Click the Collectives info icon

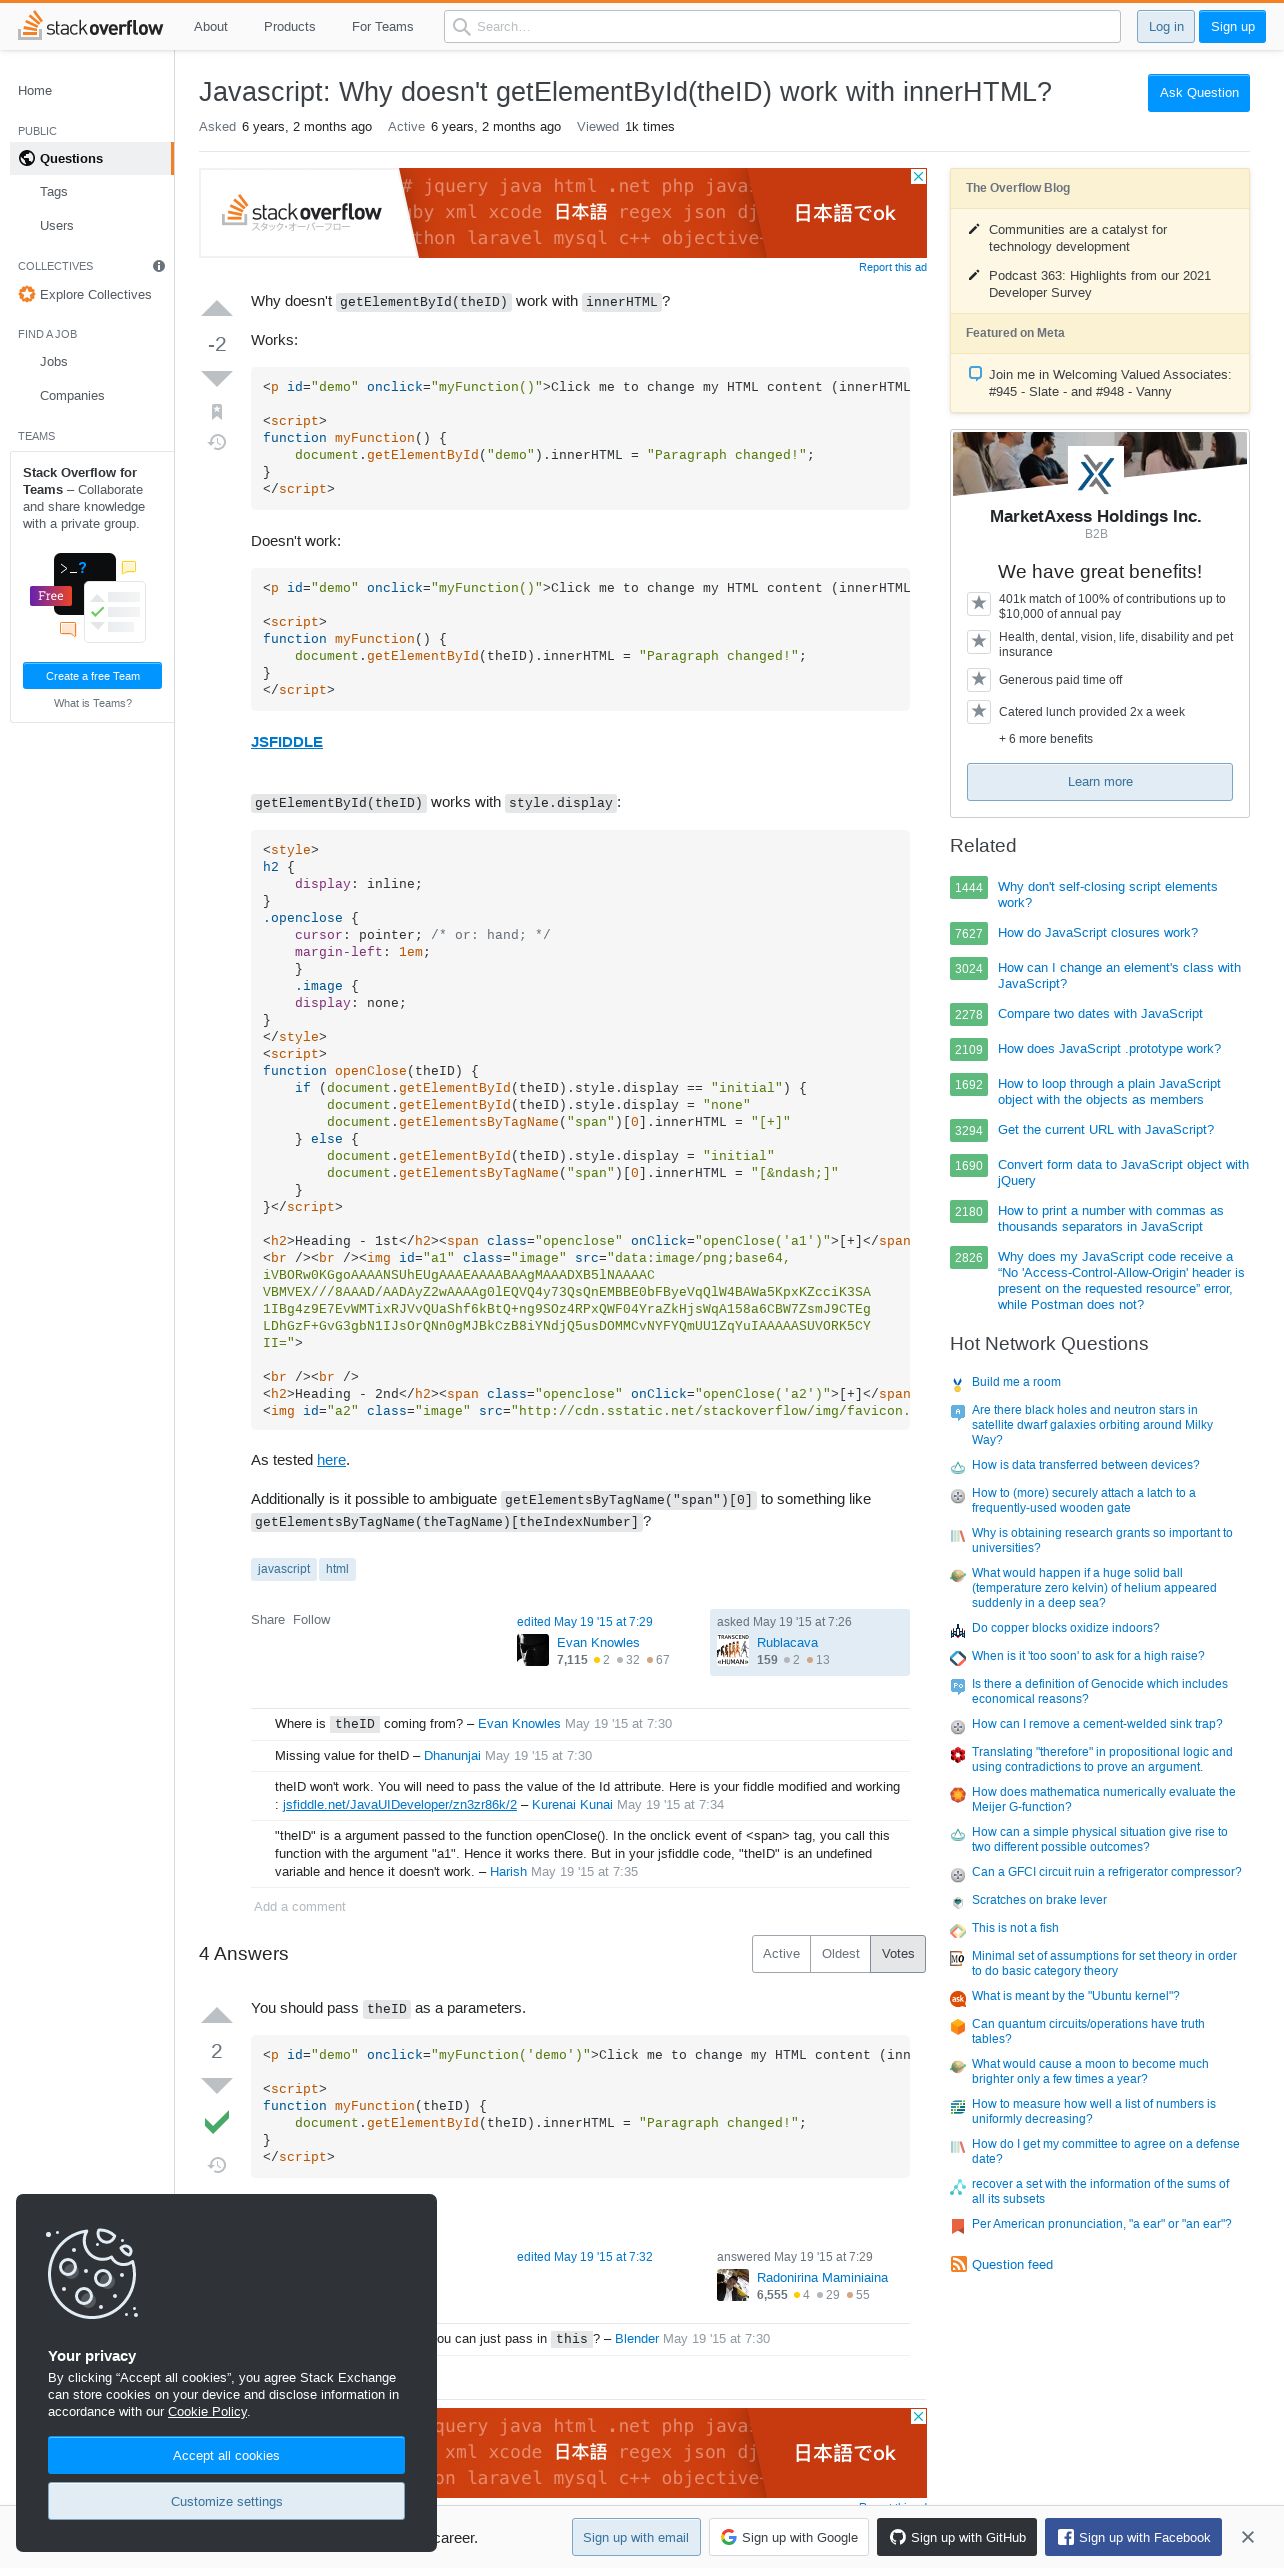coord(159,266)
